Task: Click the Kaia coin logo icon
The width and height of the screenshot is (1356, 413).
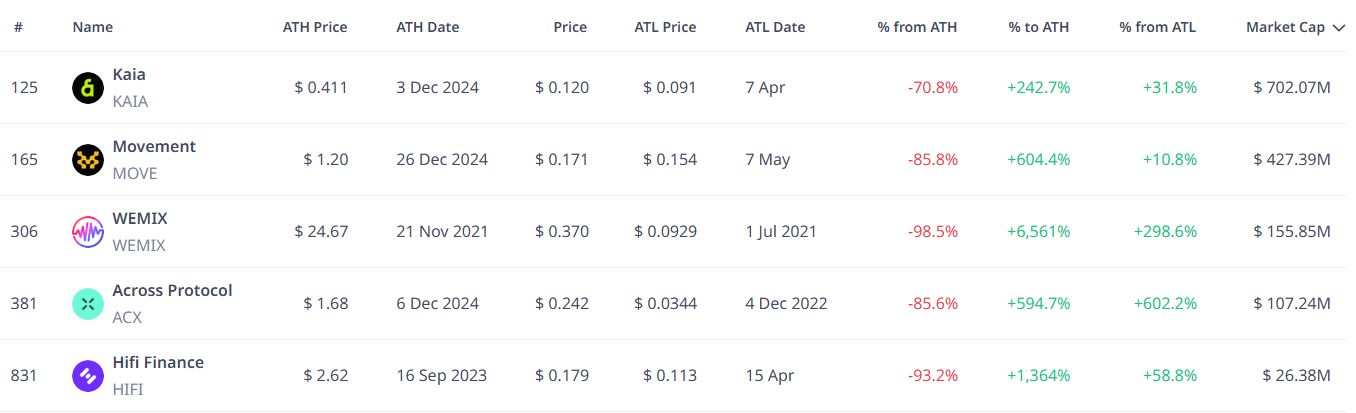Action: [x=88, y=88]
